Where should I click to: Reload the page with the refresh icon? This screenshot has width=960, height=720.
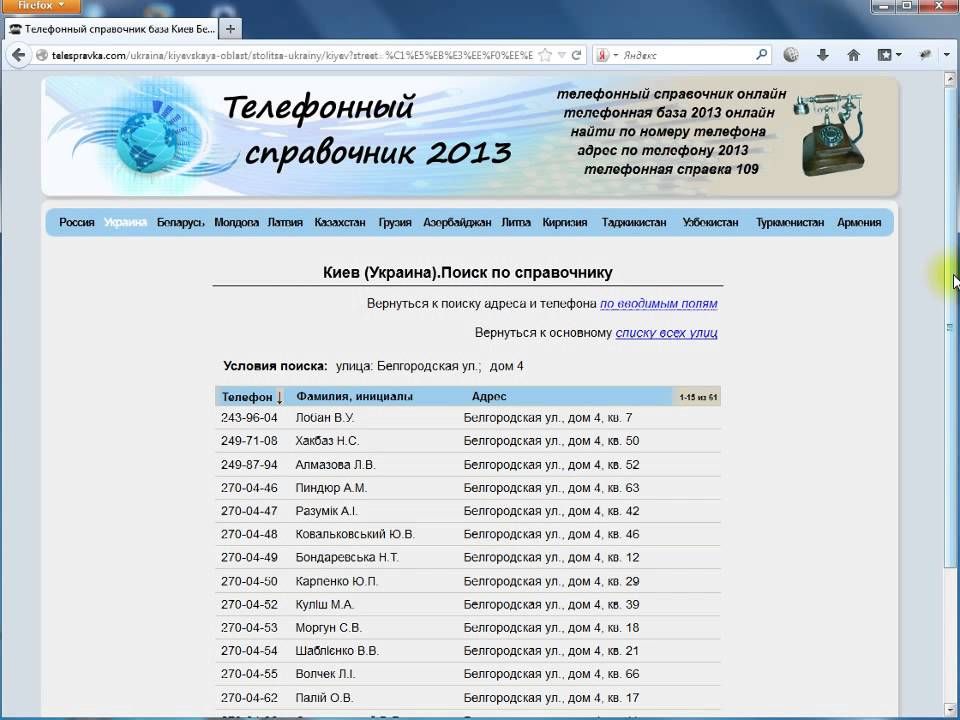click(577, 55)
